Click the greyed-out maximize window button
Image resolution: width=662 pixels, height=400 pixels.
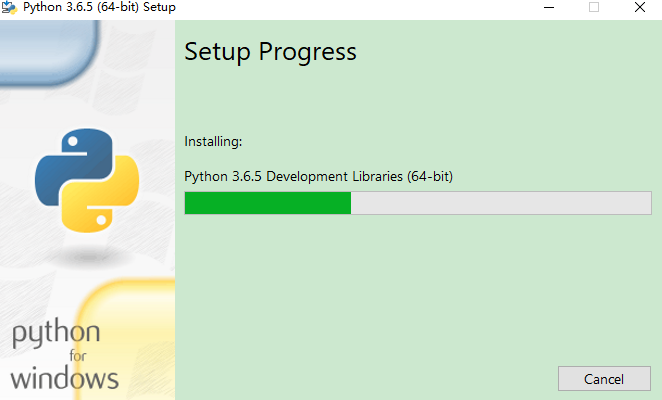594,8
